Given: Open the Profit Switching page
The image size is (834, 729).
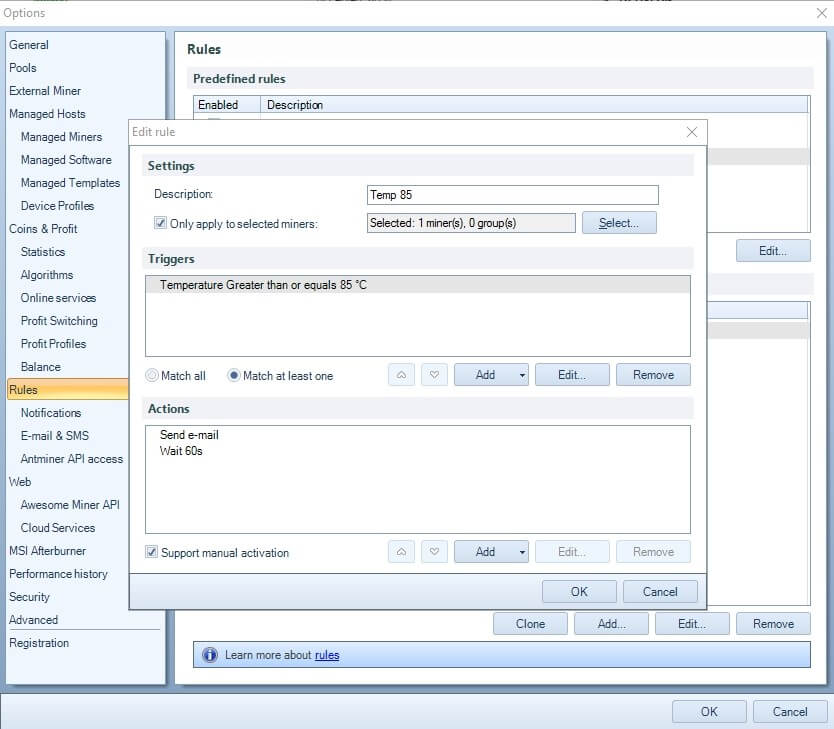Looking at the screenshot, I should coord(59,321).
